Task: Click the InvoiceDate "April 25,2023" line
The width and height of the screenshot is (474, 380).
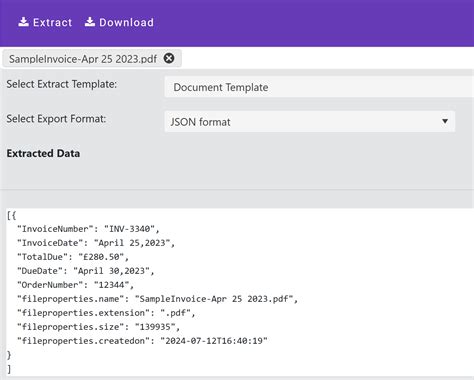Action: [96, 243]
